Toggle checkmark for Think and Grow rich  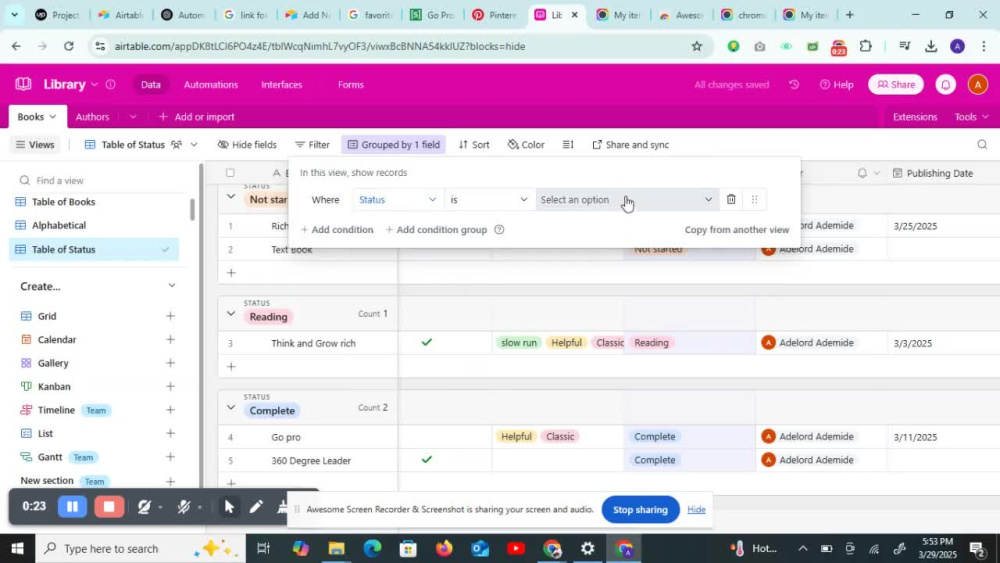point(427,343)
